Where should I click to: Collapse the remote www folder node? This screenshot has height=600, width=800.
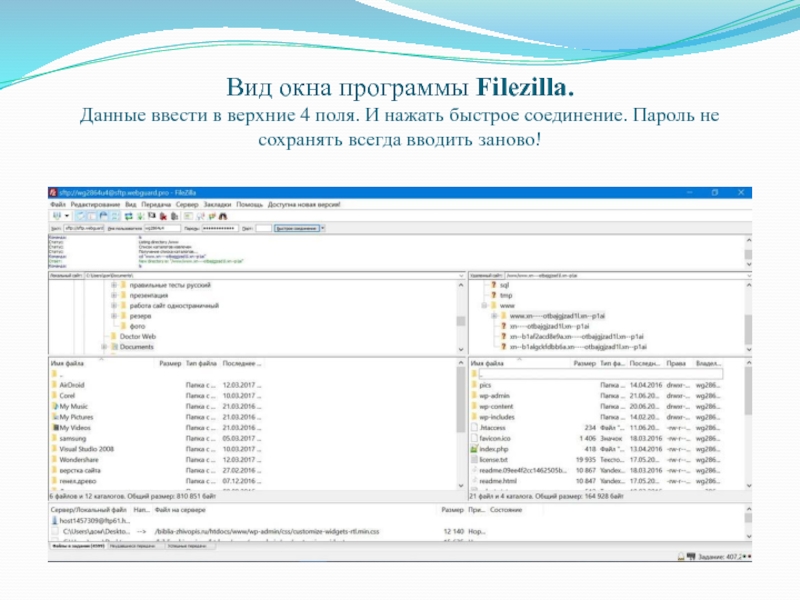click(x=484, y=306)
